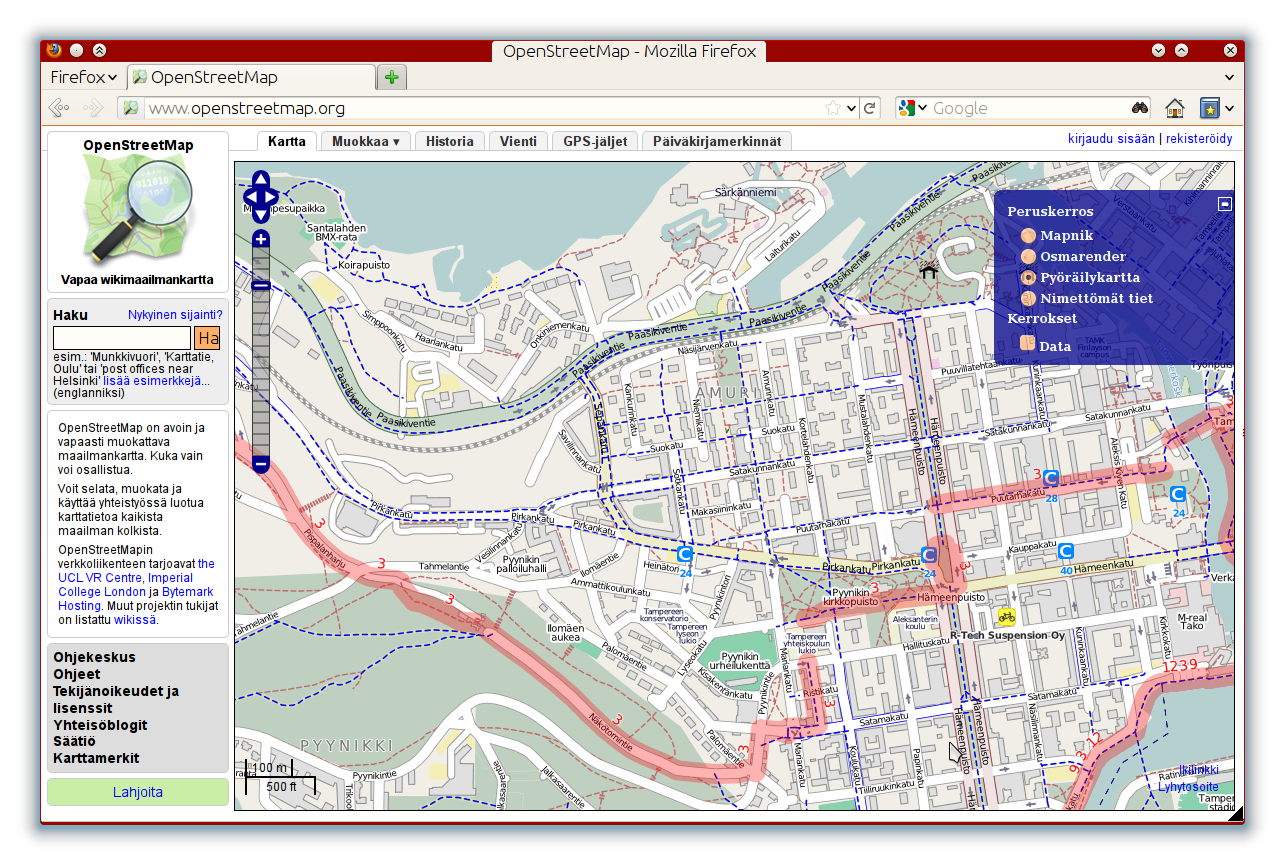This screenshot has width=1285, height=865.
Task: Click the site identity icon in address bar
Action: click(x=130, y=108)
